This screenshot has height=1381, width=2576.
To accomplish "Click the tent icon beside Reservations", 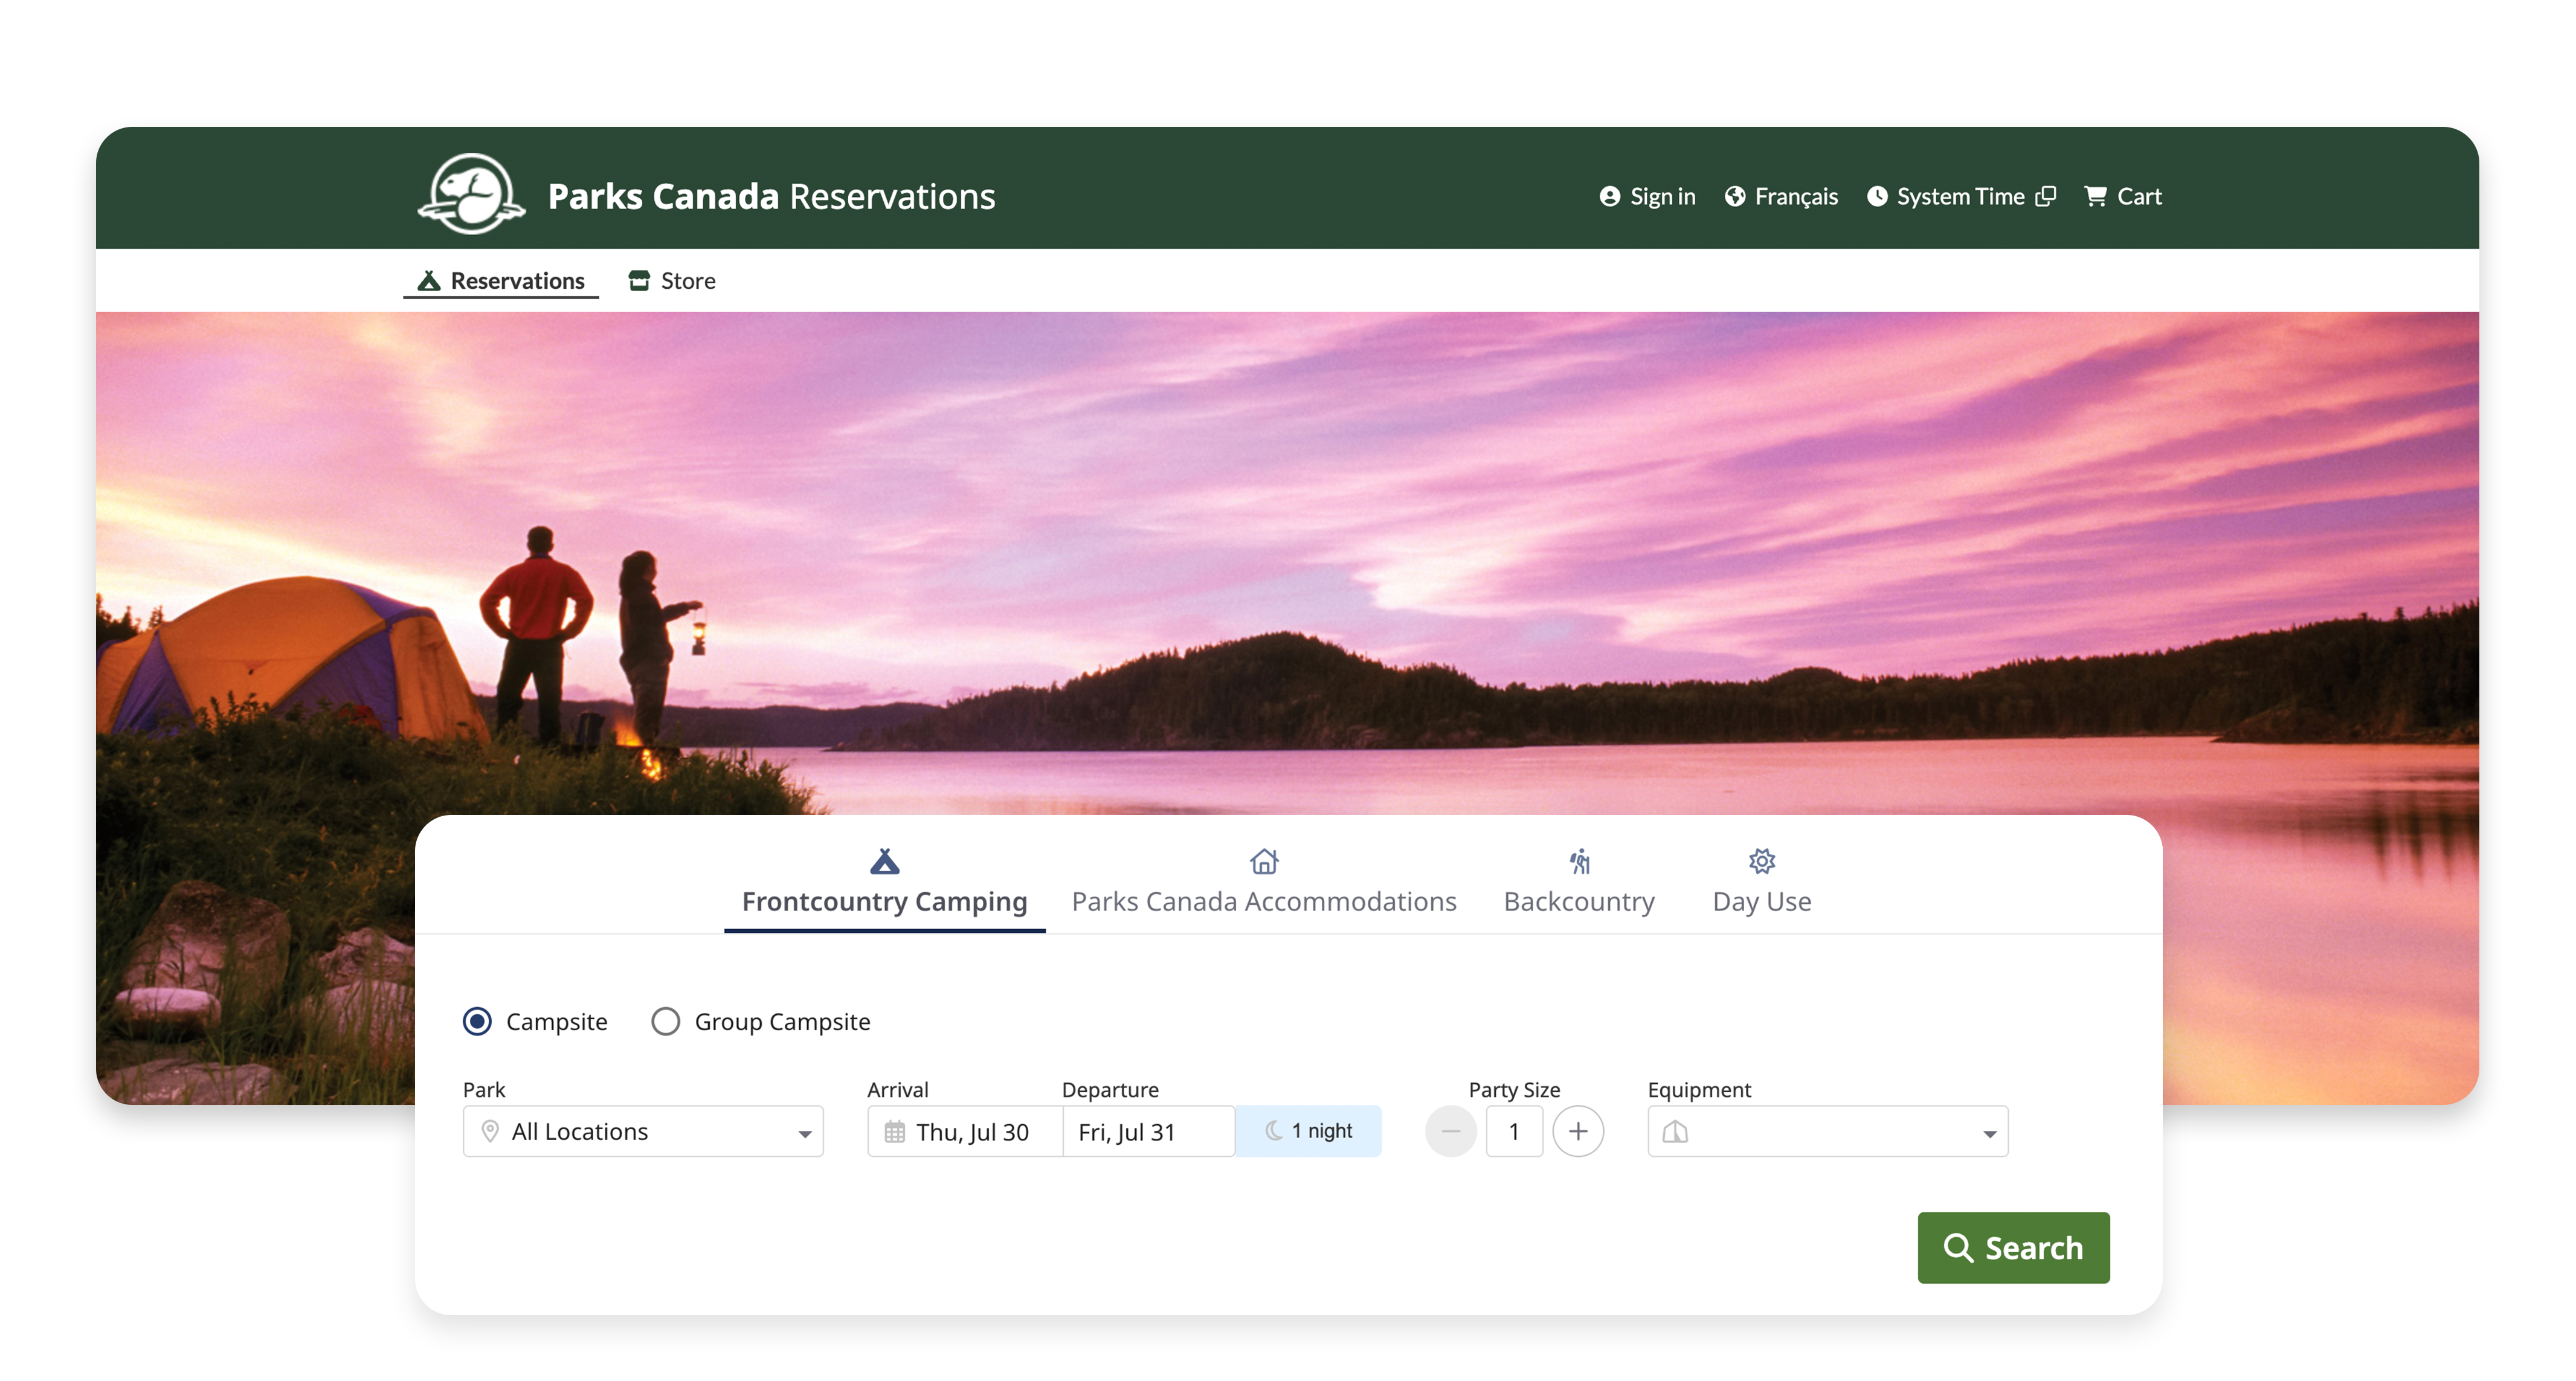I will click(429, 281).
